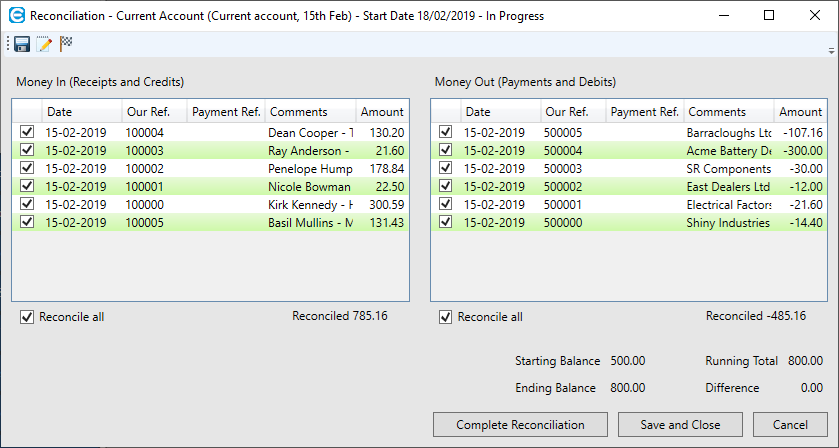Image resolution: width=839 pixels, height=448 pixels.
Task: Sort Money Out by Comments column header
Action: [x=728, y=112]
